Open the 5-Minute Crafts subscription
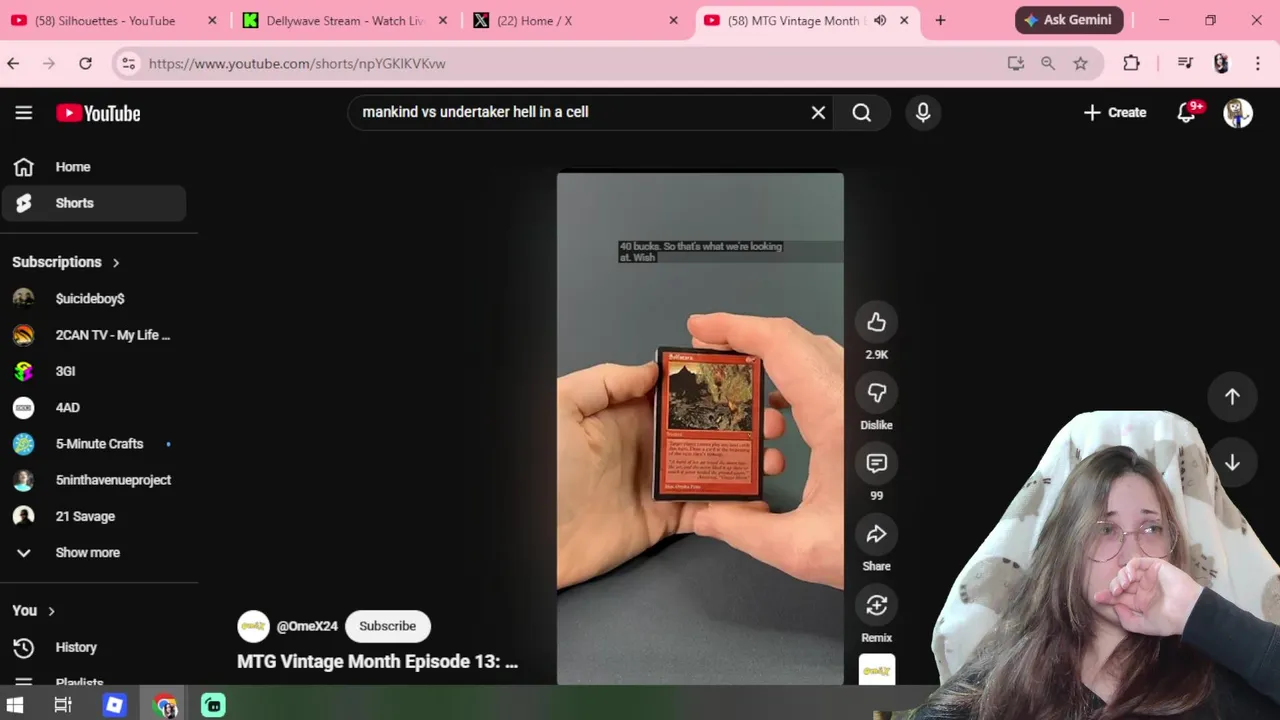Screen dimensions: 1280x720 [x=93, y=443]
